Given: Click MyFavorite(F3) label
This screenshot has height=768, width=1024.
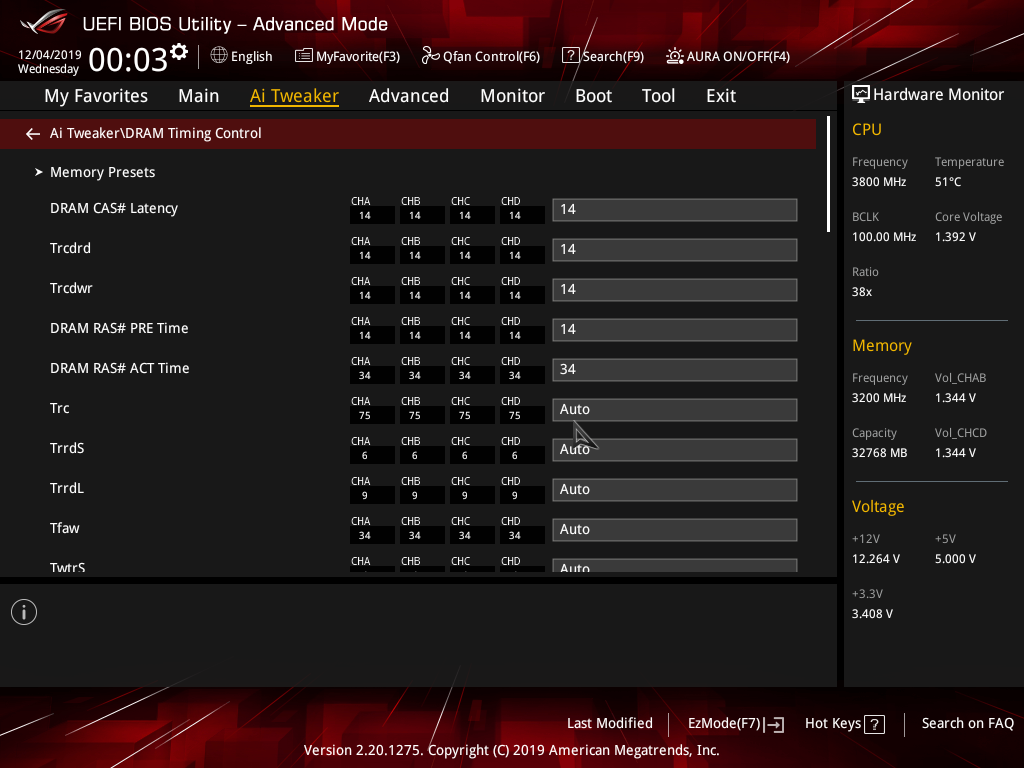Looking at the screenshot, I should coord(358,57).
